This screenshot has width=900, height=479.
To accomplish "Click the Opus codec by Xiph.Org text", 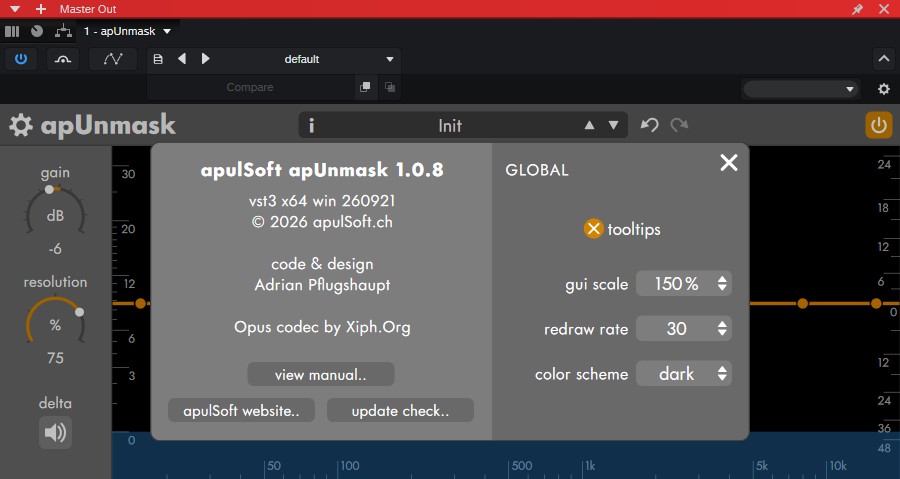I will click(322, 327).
